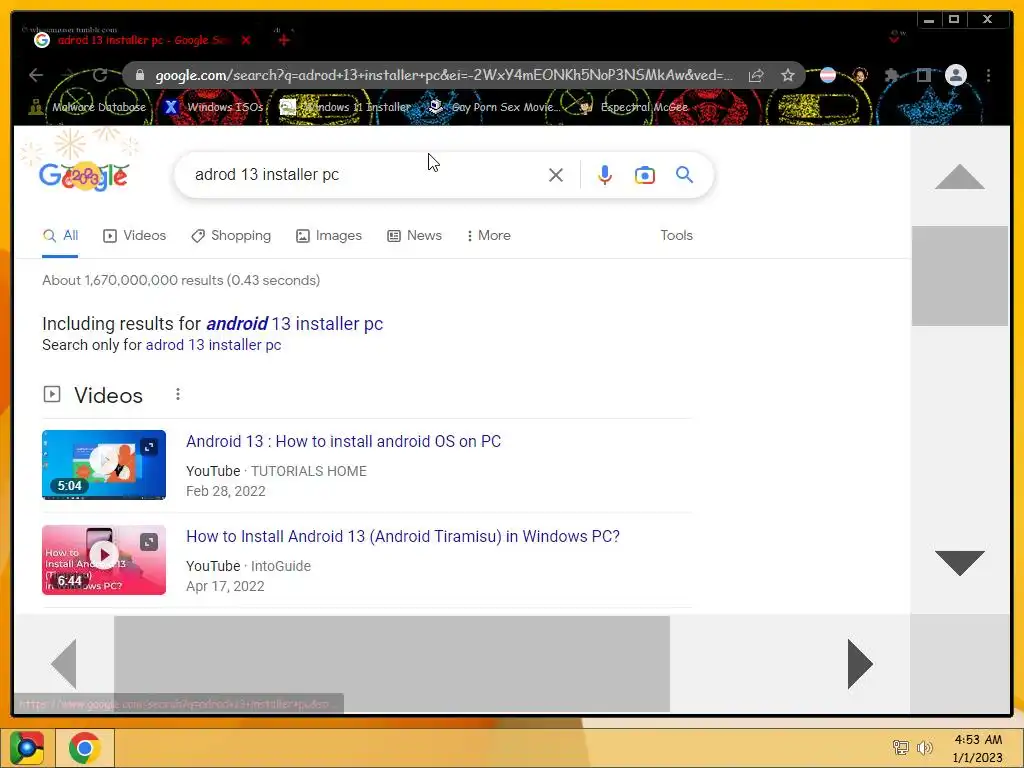The image size is (1024, 768).
Task: Click the IntoGuide channel text
Action: click(281, 566)
